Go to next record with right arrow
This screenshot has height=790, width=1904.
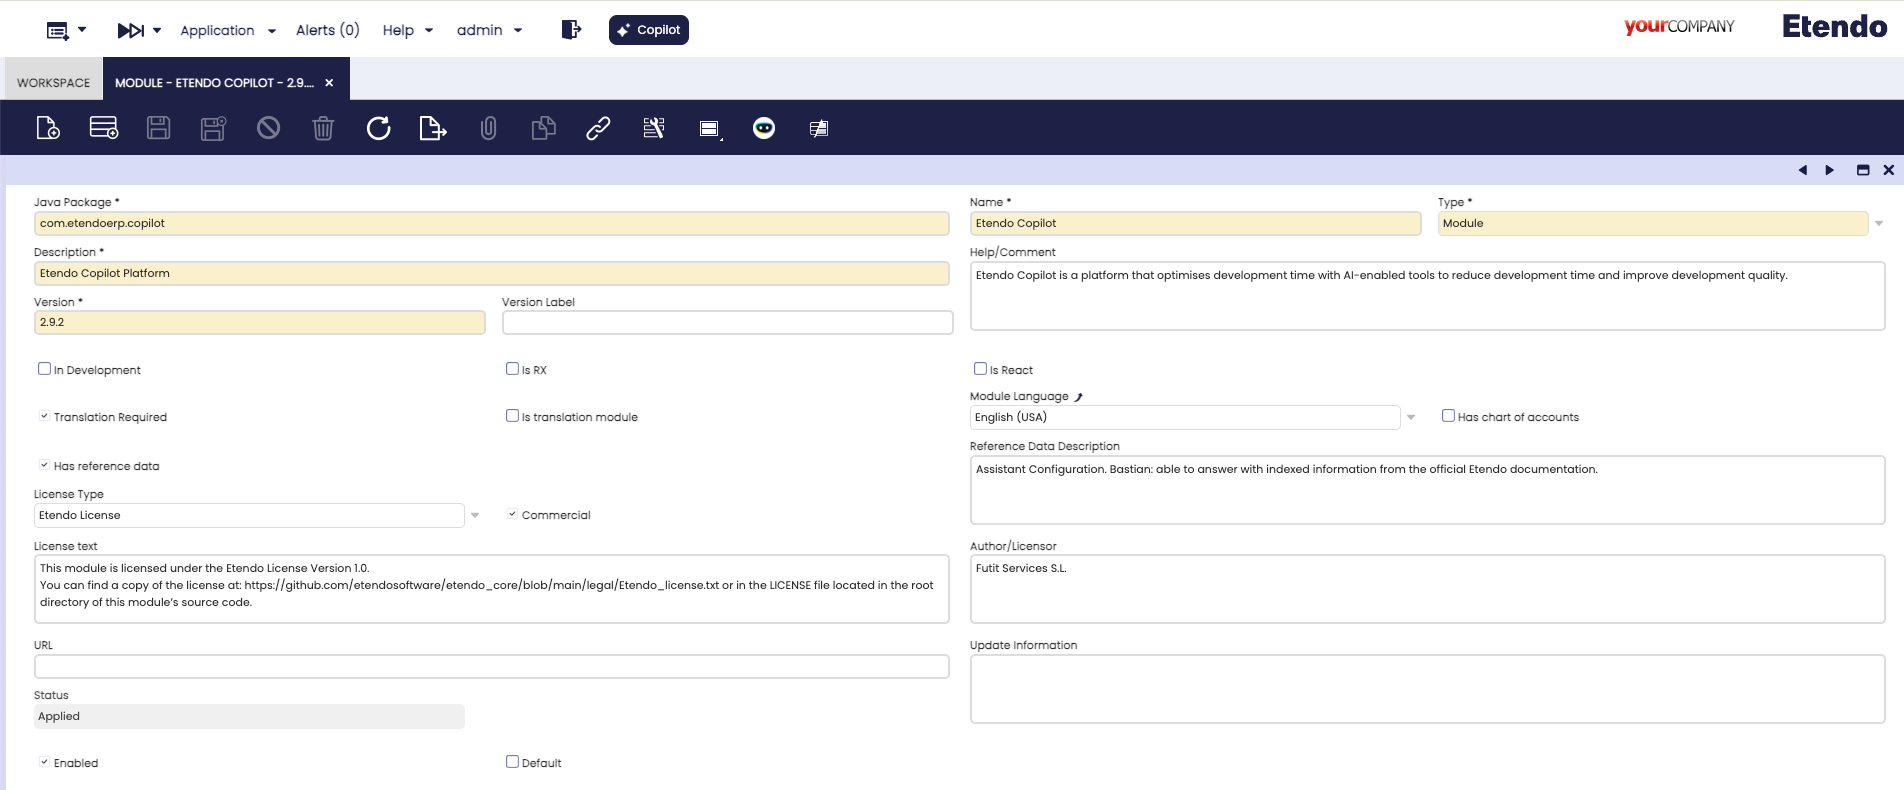point(1830,170)
